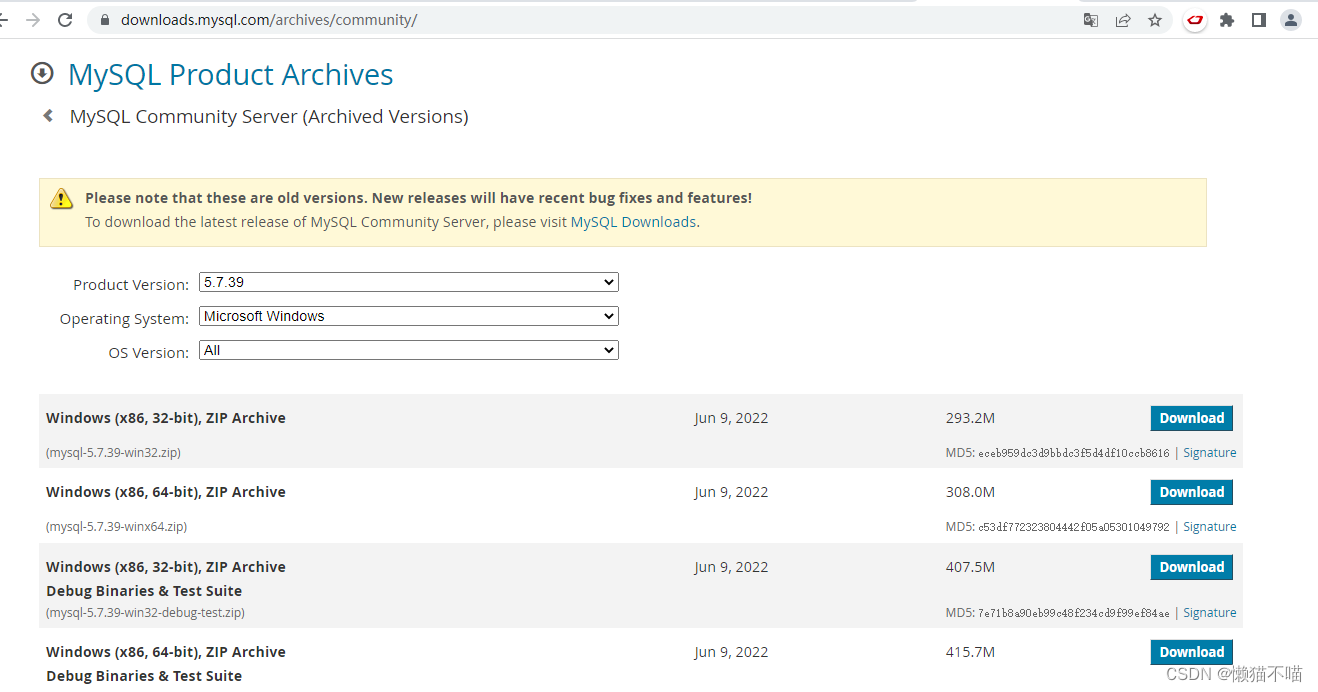1318x692 pixels.
Task: Click MySQL Community Server (Archived Versions) heading
Action: [269, 116]
